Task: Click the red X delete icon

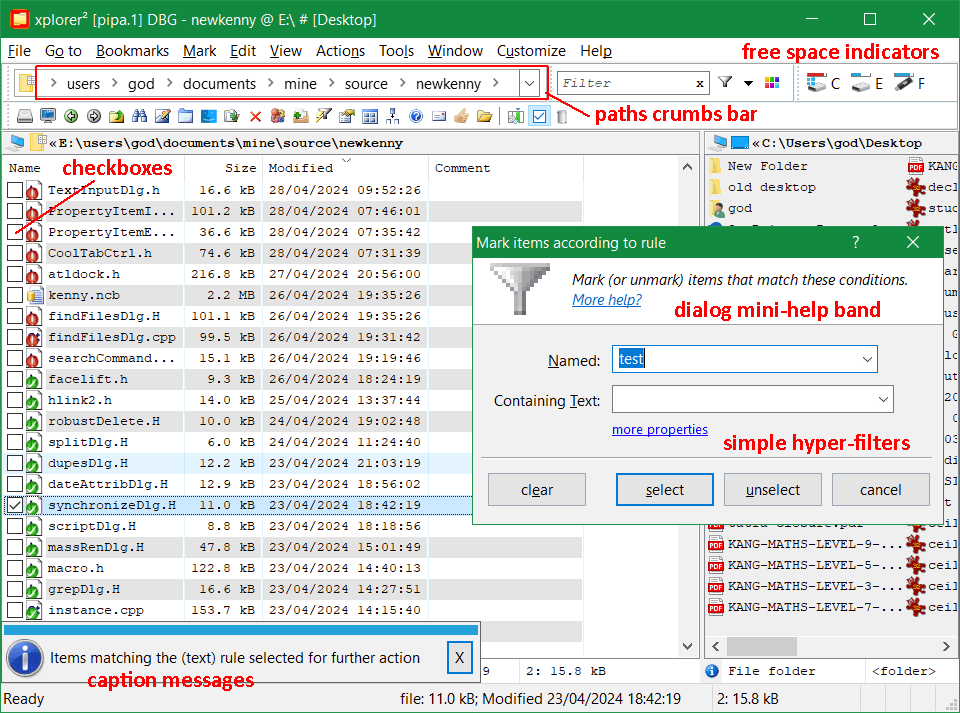Action: click(x=255, y=116)
